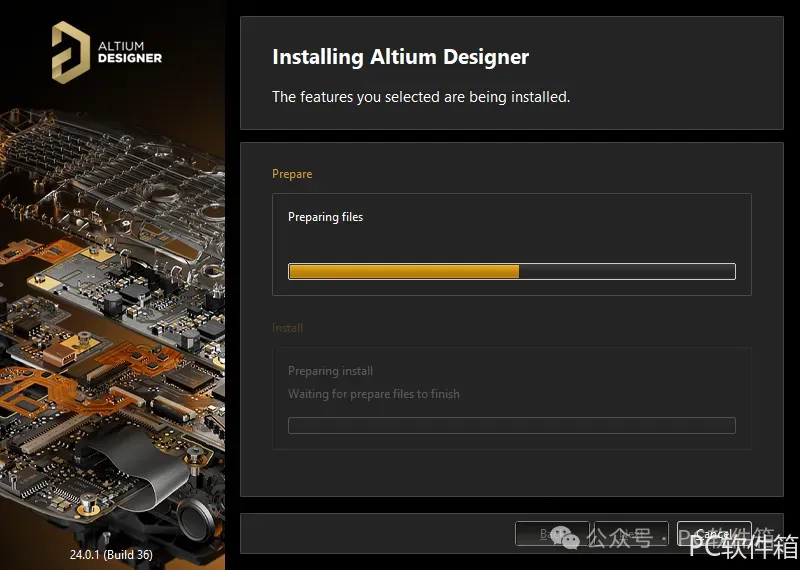Click "Waiting for prepare files to finish" text
The width and height of the screenshot is (800, 570).
pos(374,394)
